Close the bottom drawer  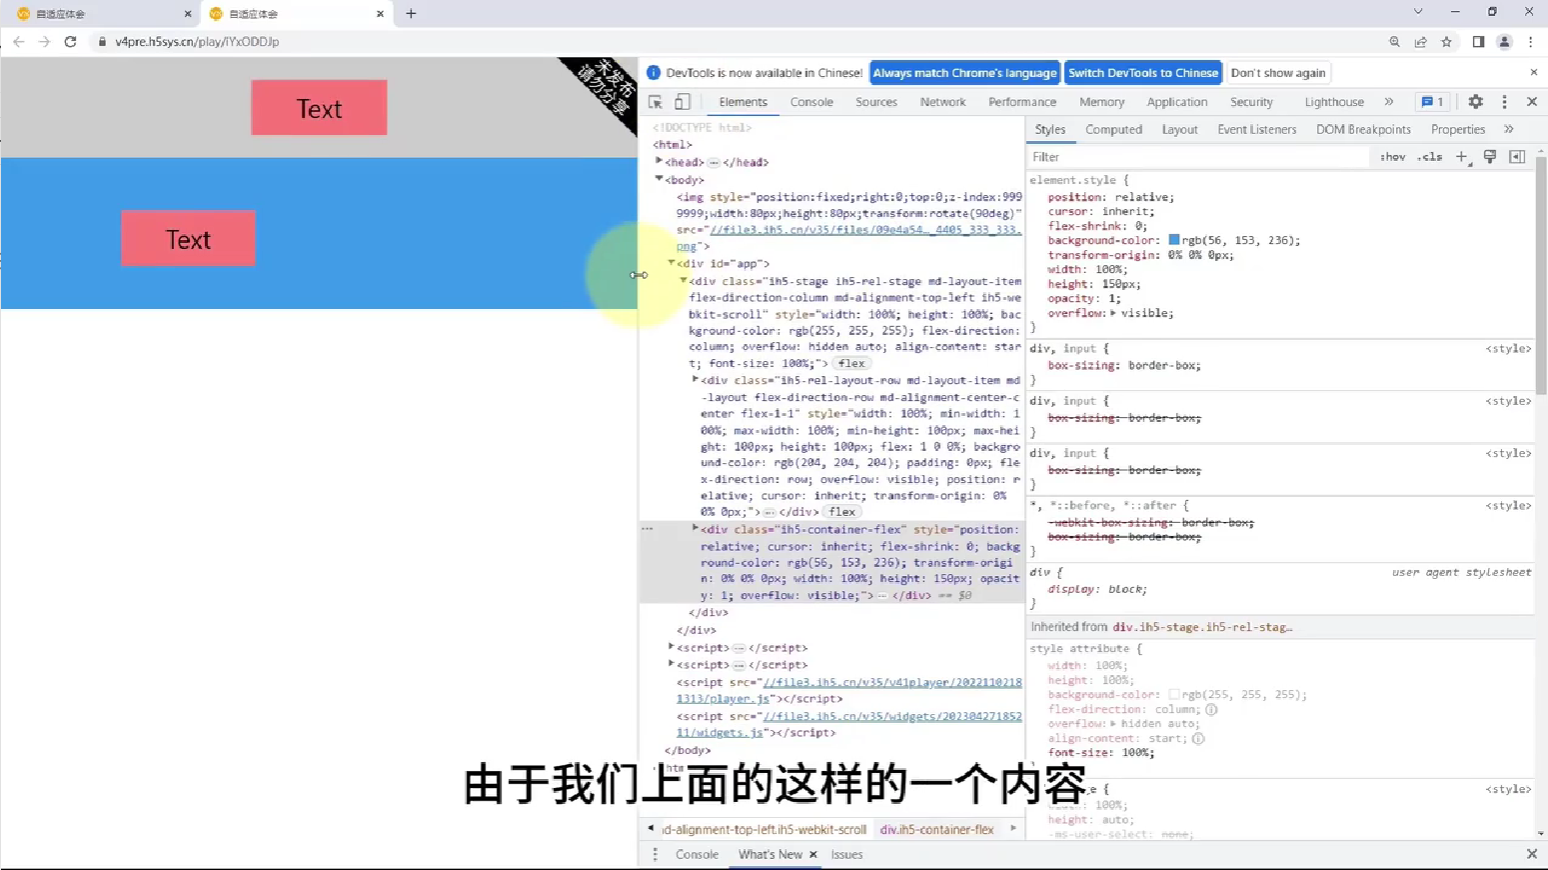pos(1531,855)
